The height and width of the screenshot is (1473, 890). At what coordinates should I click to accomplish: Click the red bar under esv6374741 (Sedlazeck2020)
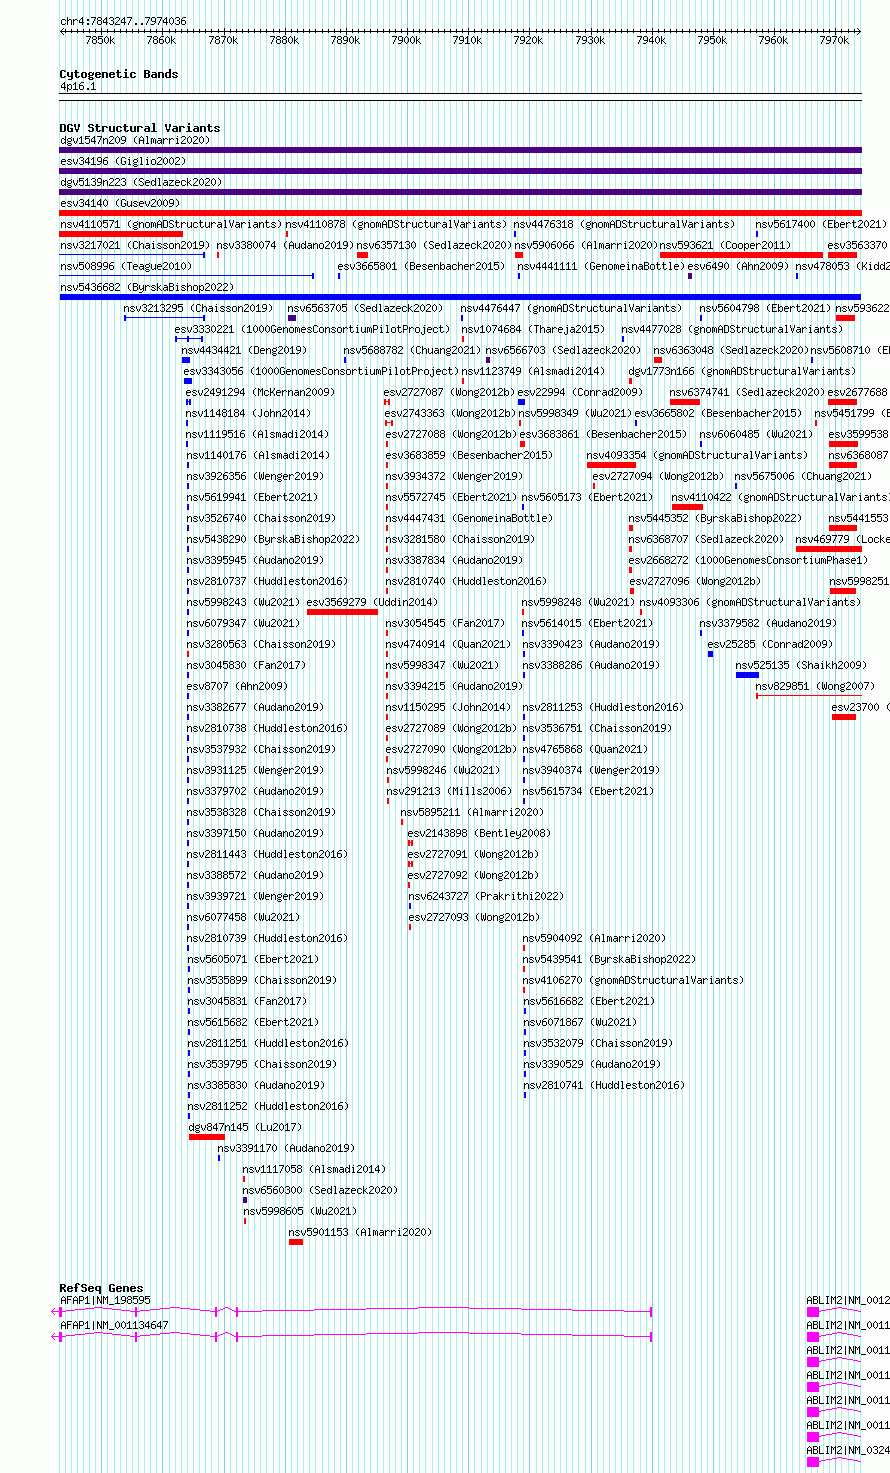pos(685,402)
